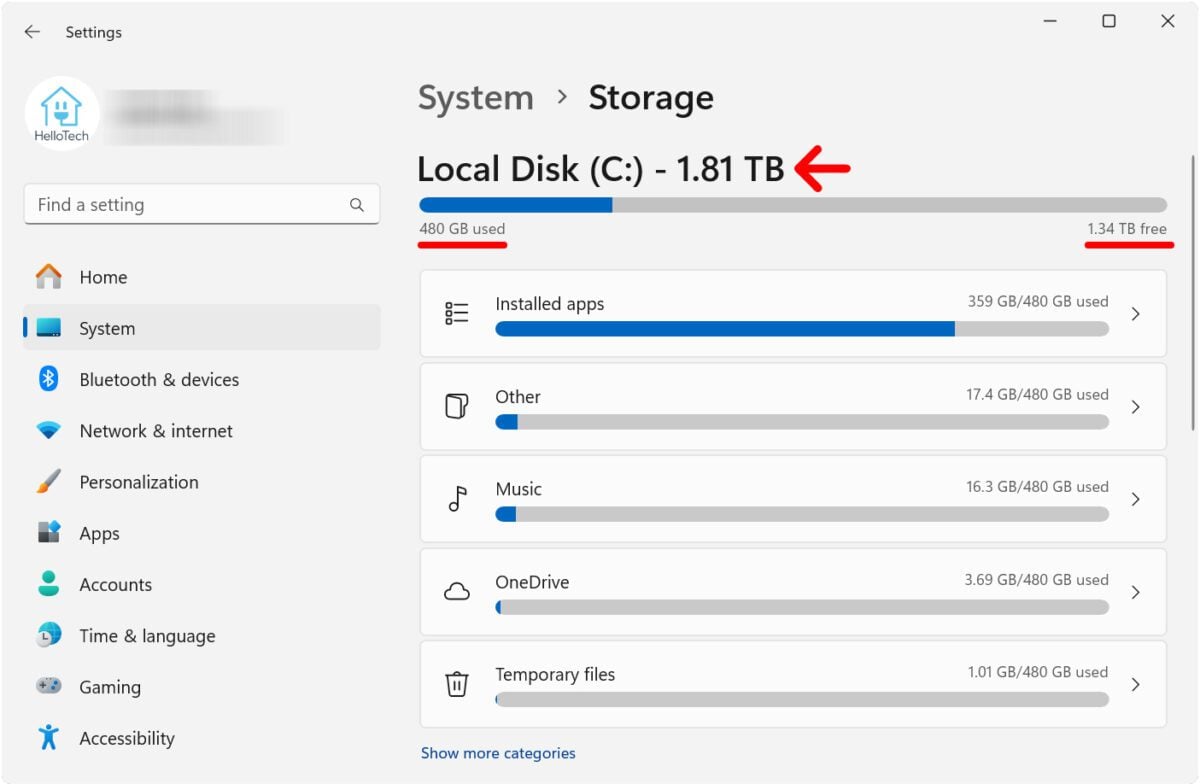
Task: Click the System breadcrumb link
Action: (475, 97)
